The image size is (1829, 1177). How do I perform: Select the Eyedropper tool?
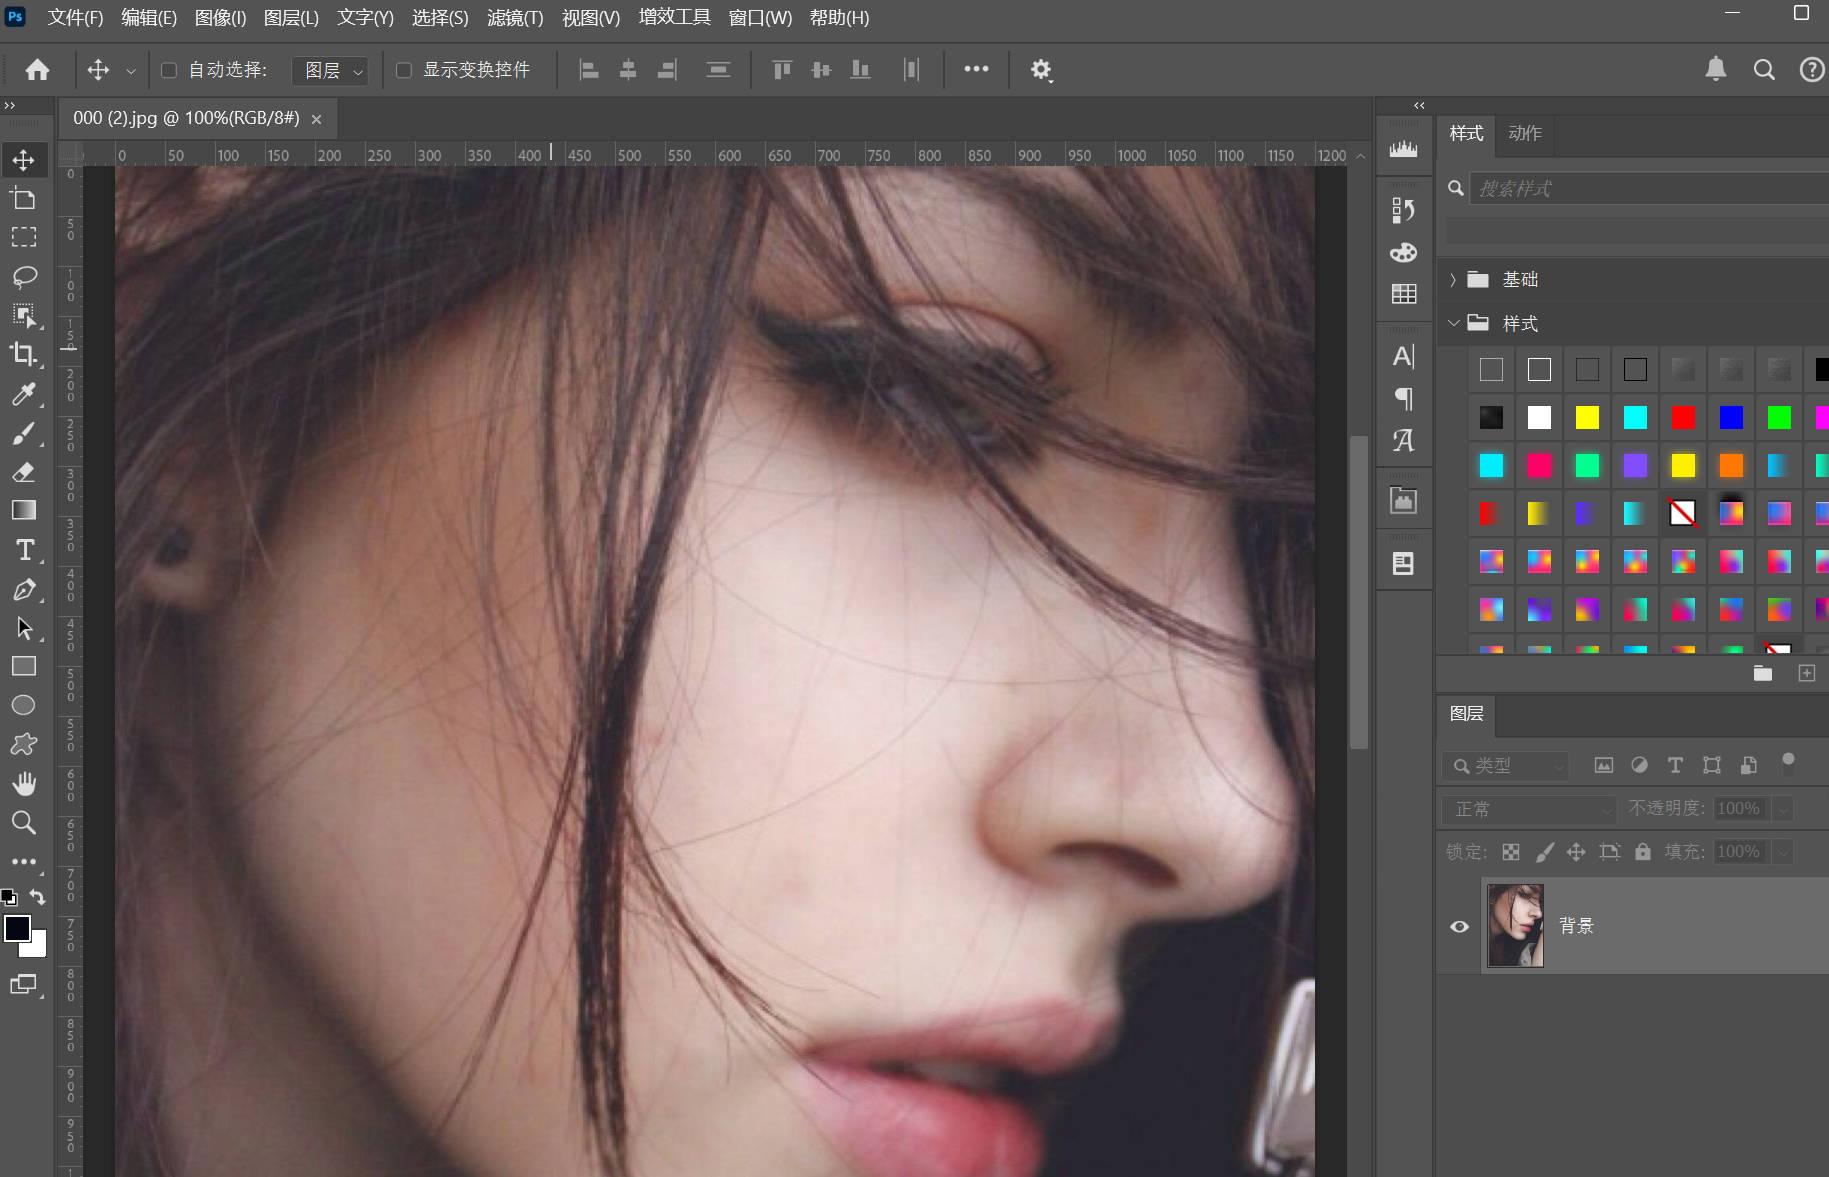(24, 394)
